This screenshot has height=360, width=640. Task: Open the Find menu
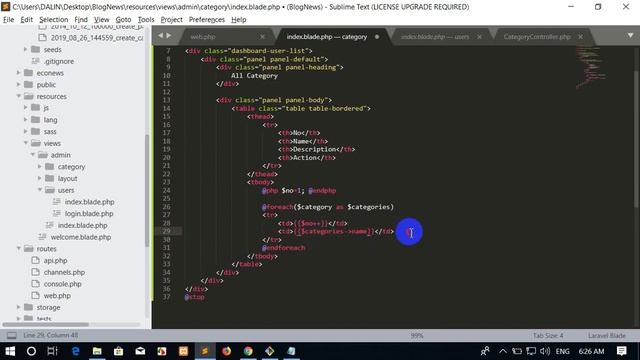point(81,20)
